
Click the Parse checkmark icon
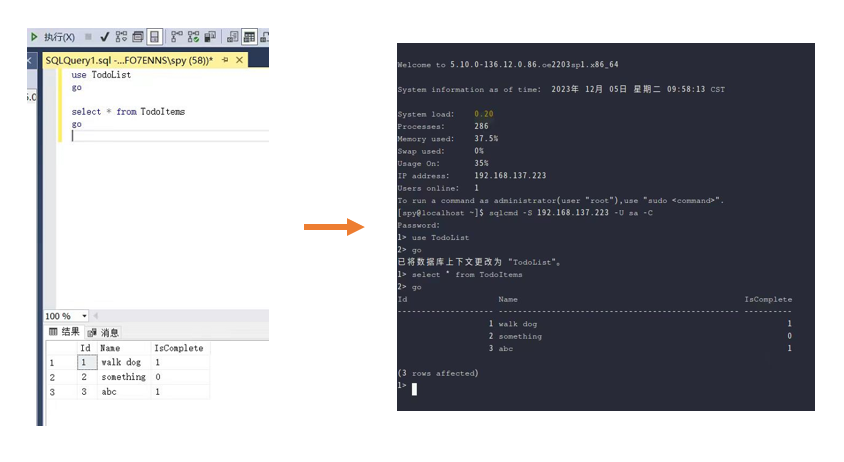point(104,37)
